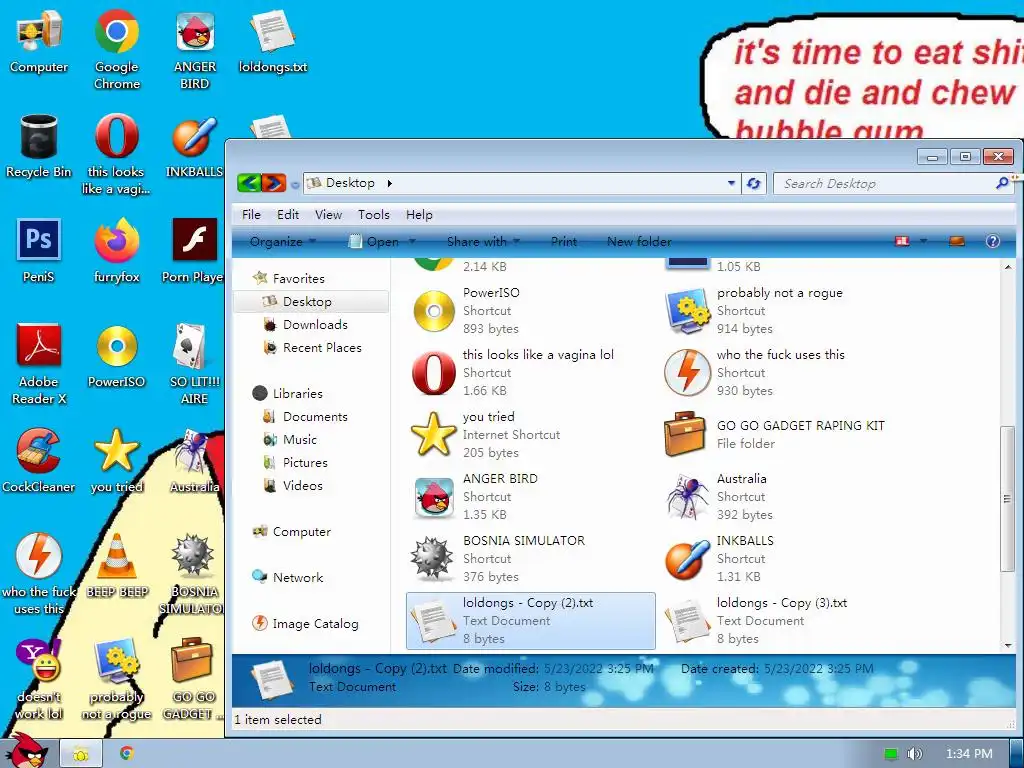
Task: Open the View menu
Action: tap(328, 214)
